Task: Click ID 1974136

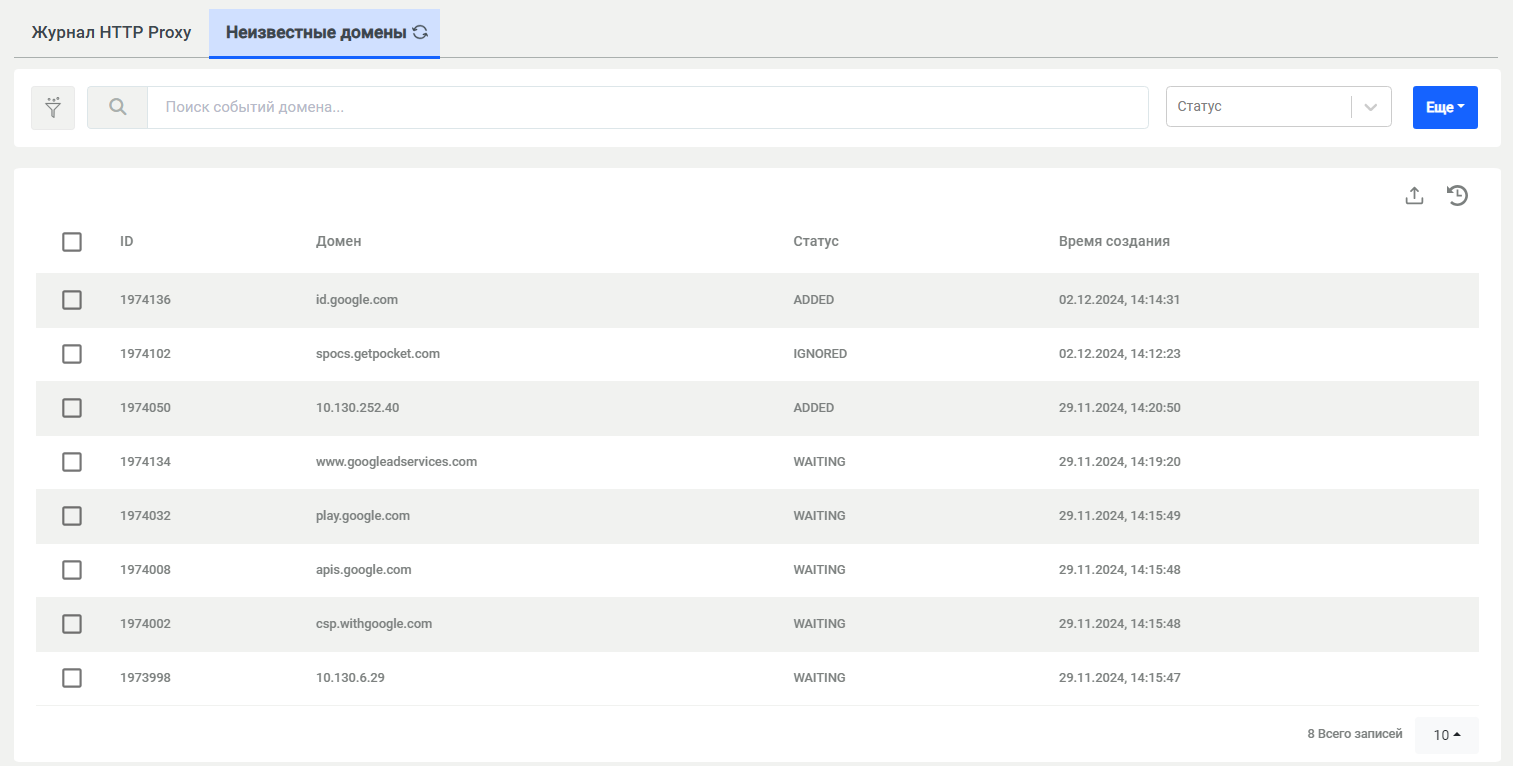Action: (x=145, y=300)
